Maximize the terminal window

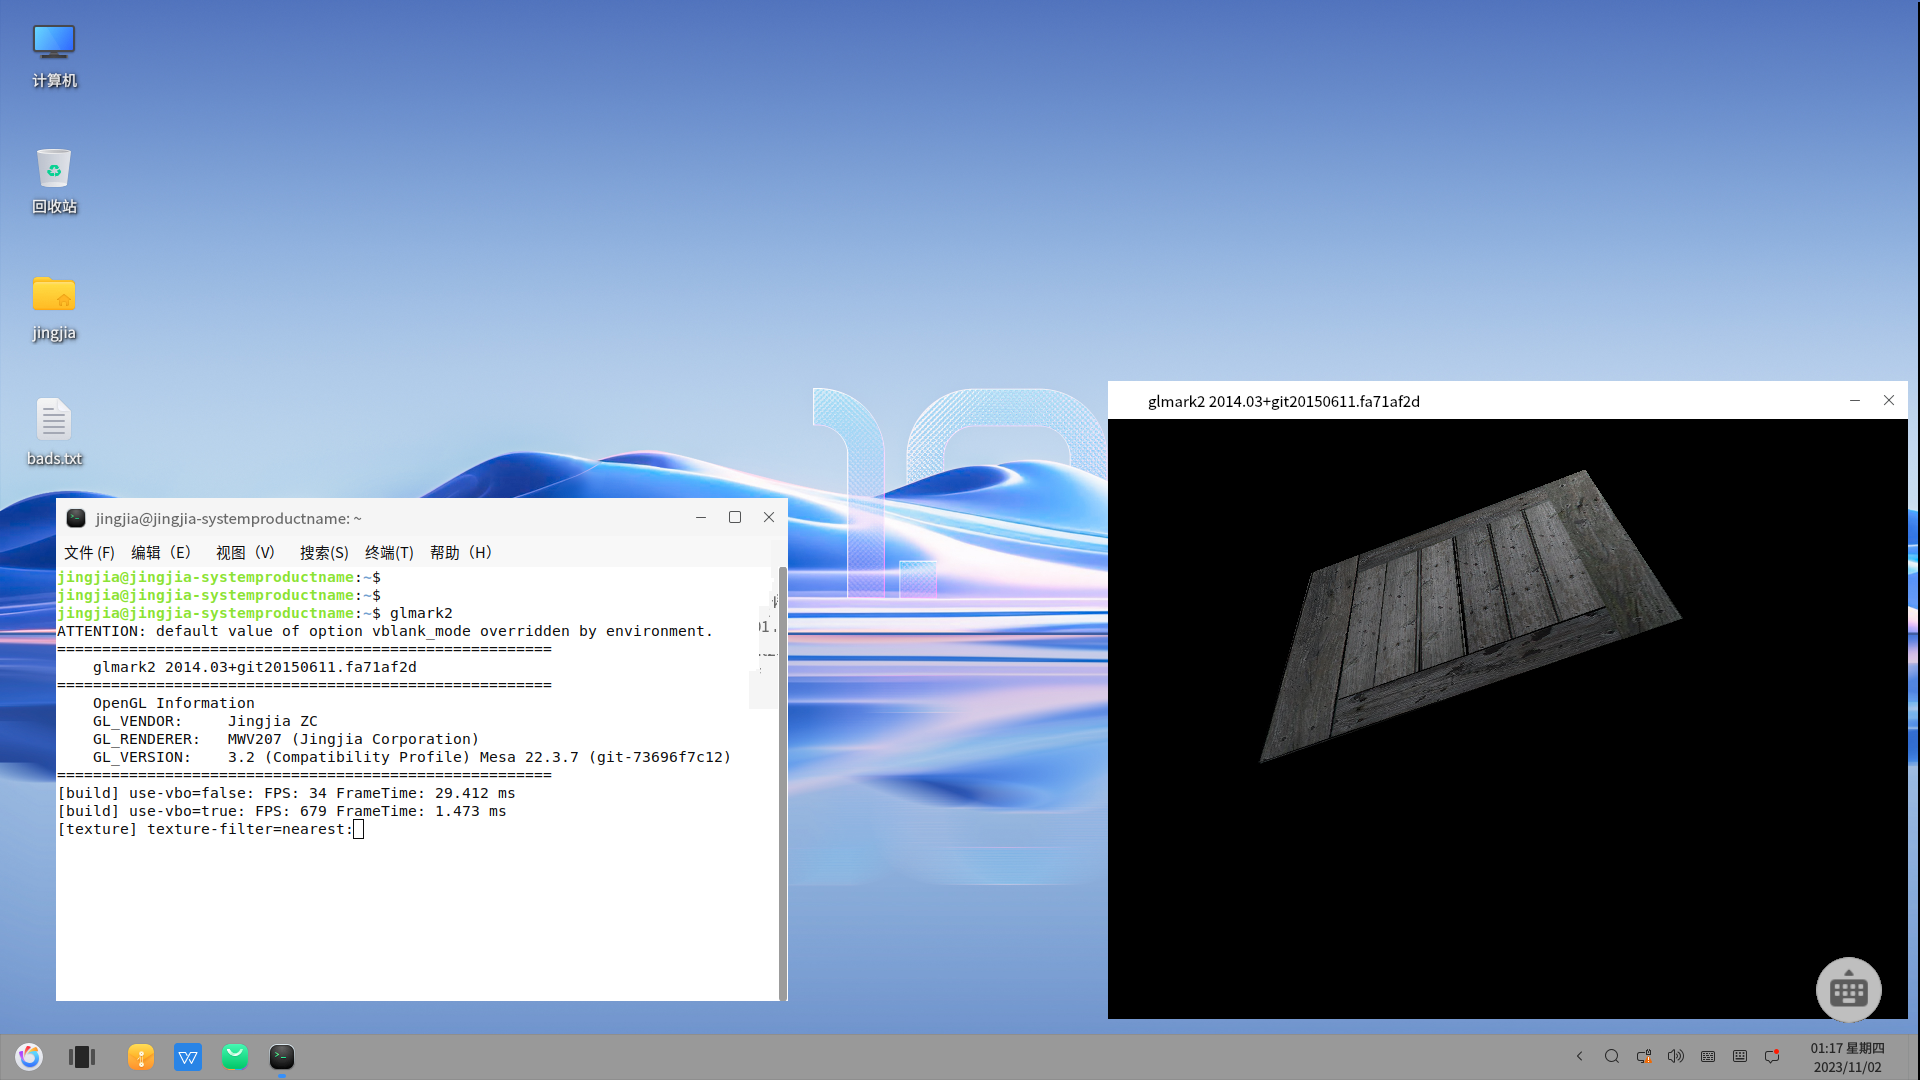735,517
